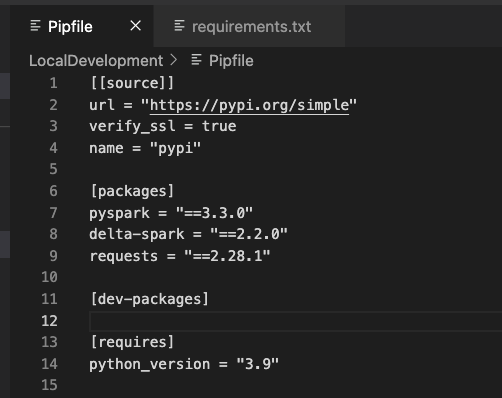Close the Pipfile tab
502x398 pixels.
(x=135, y=26)
